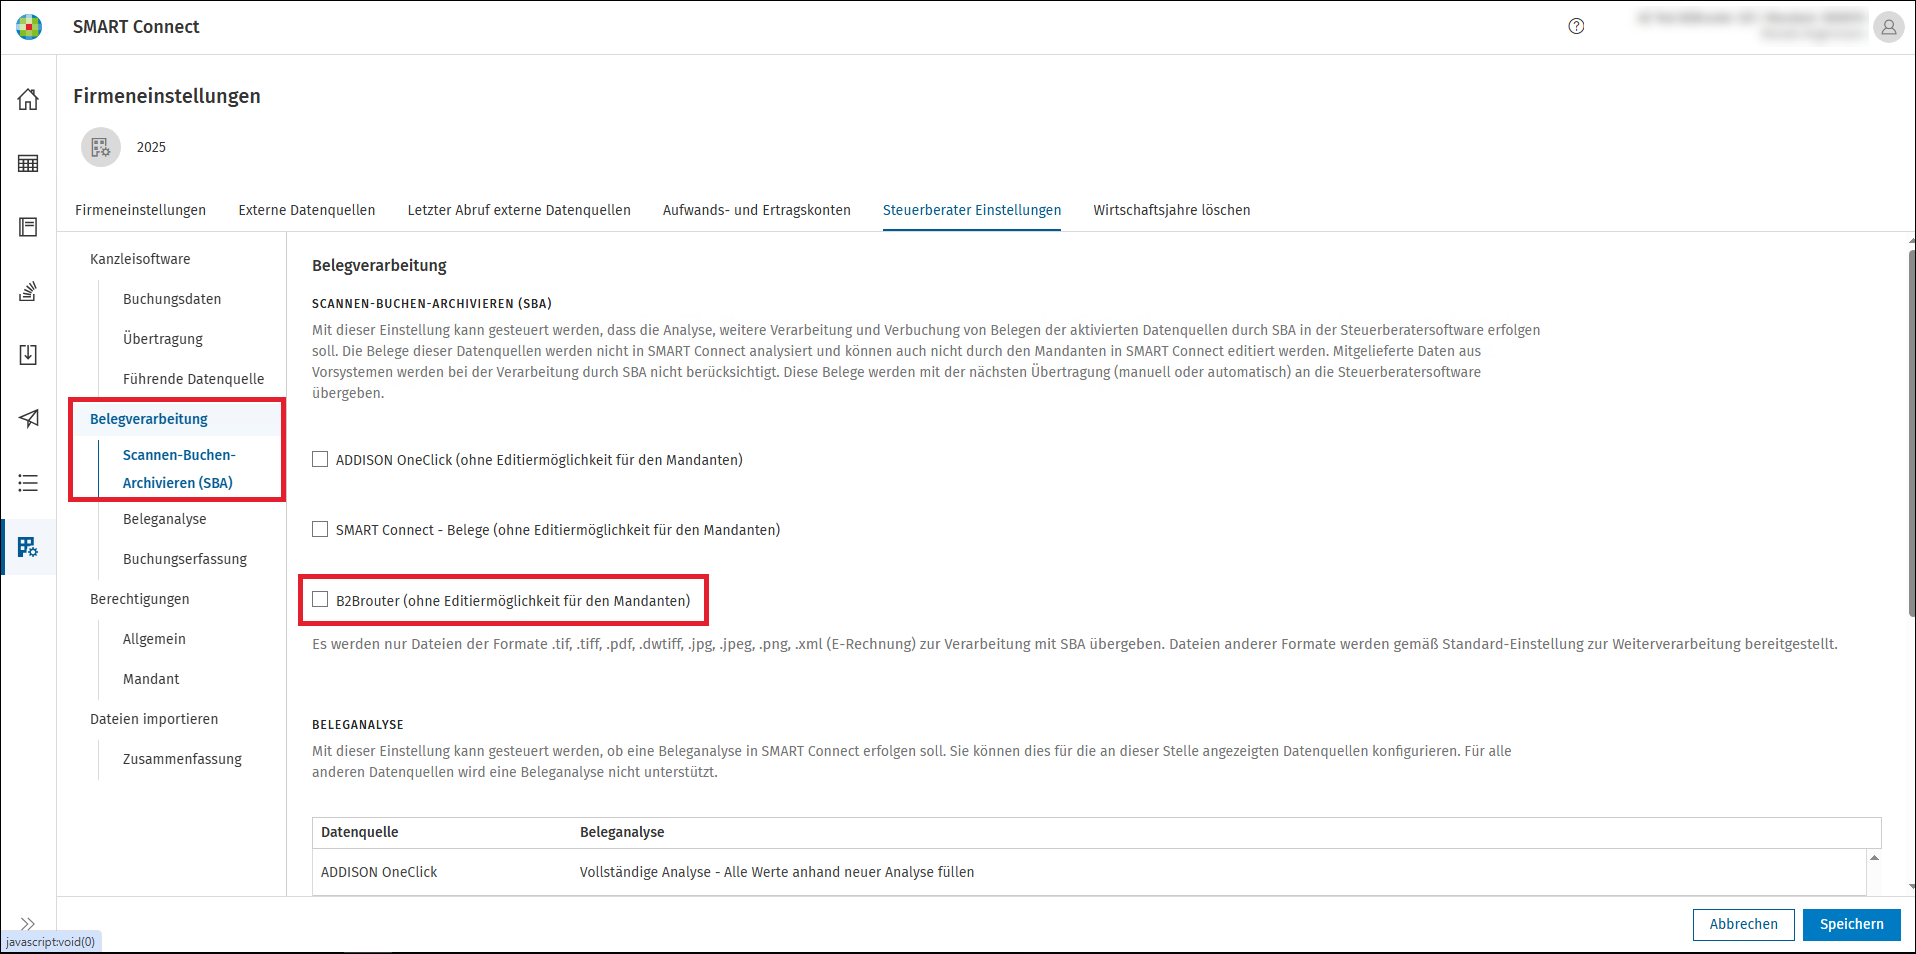
Task: Click the 2025 year label
Action: pyautogui.click(x=151, y=147)
